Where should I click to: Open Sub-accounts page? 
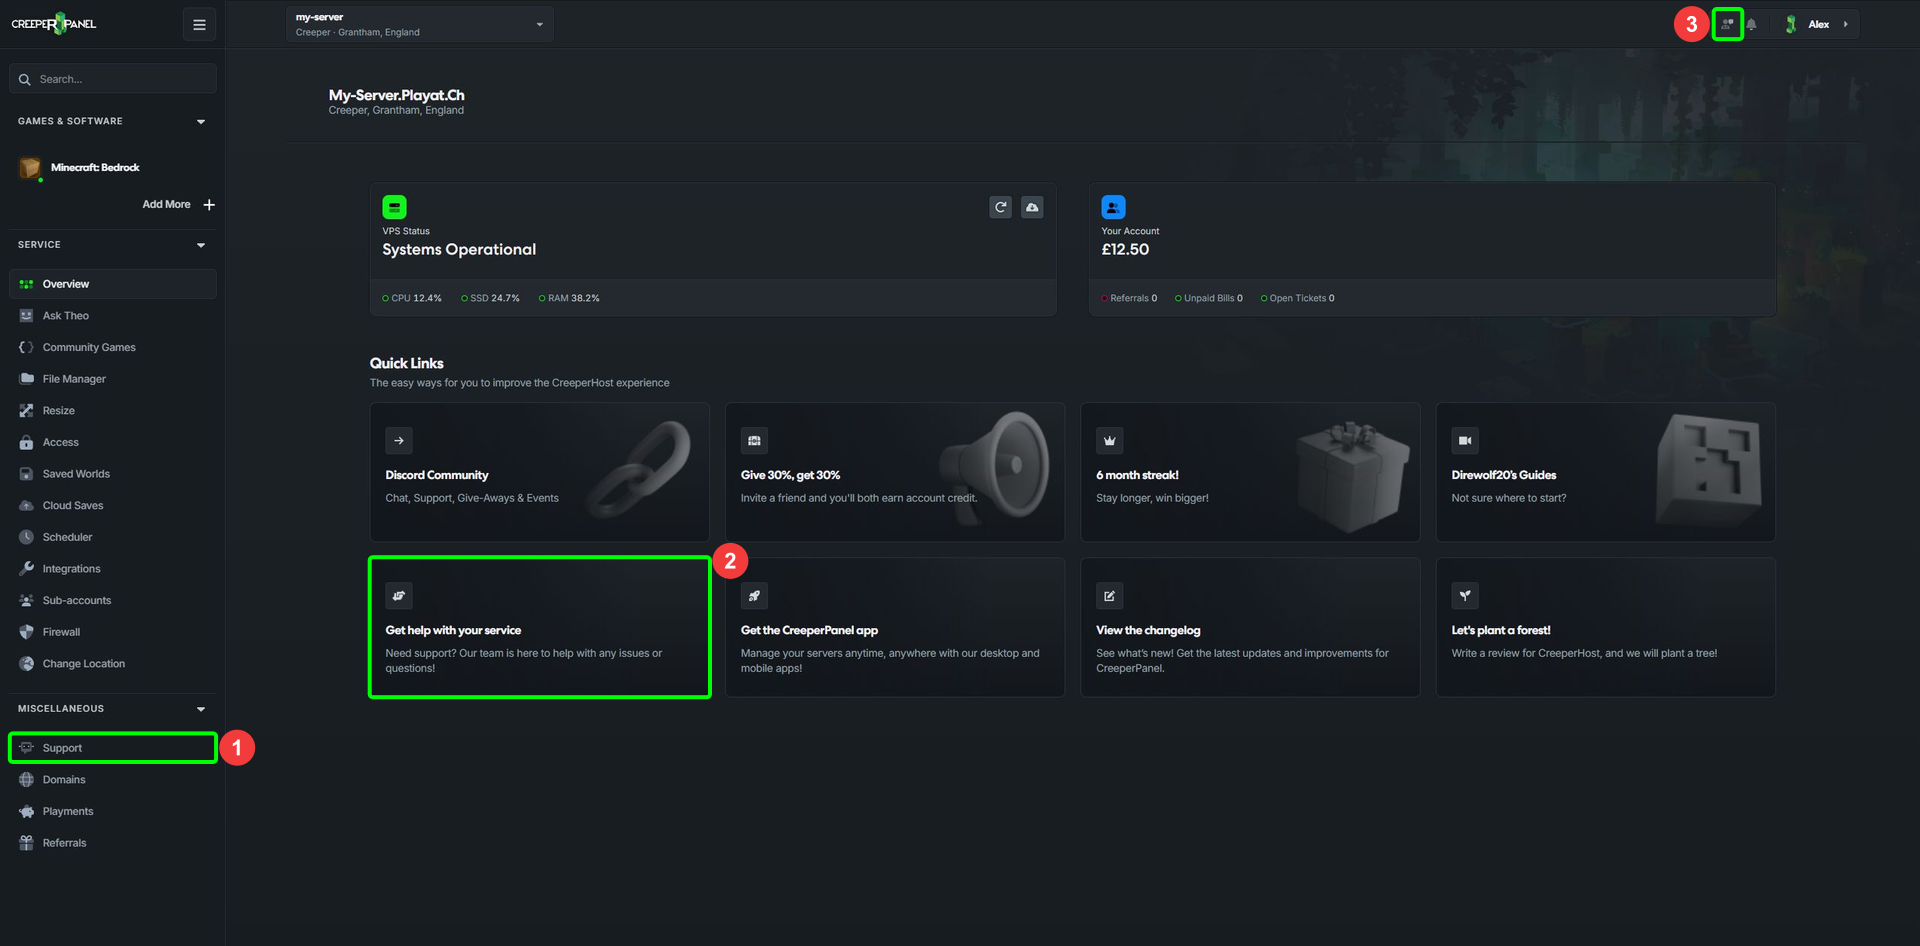(x=113, y=601)
